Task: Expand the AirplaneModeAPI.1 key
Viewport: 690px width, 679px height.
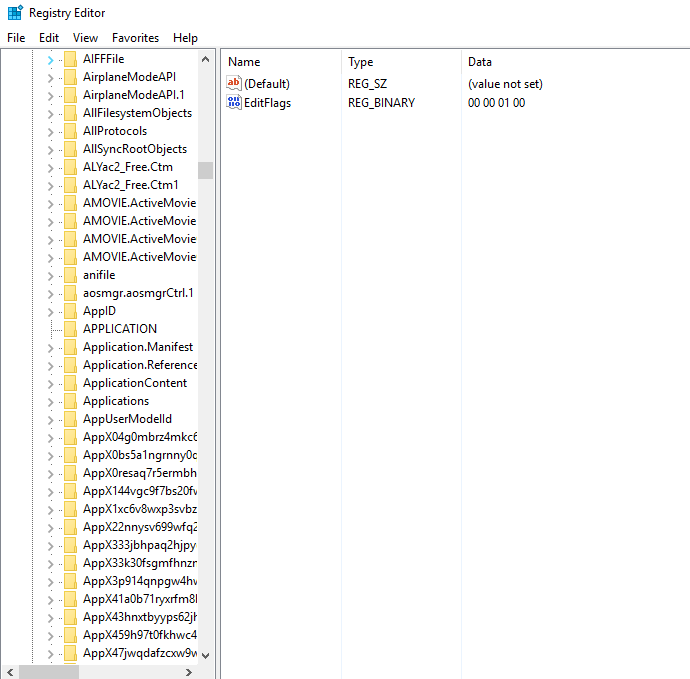Action: click(51, 96)
